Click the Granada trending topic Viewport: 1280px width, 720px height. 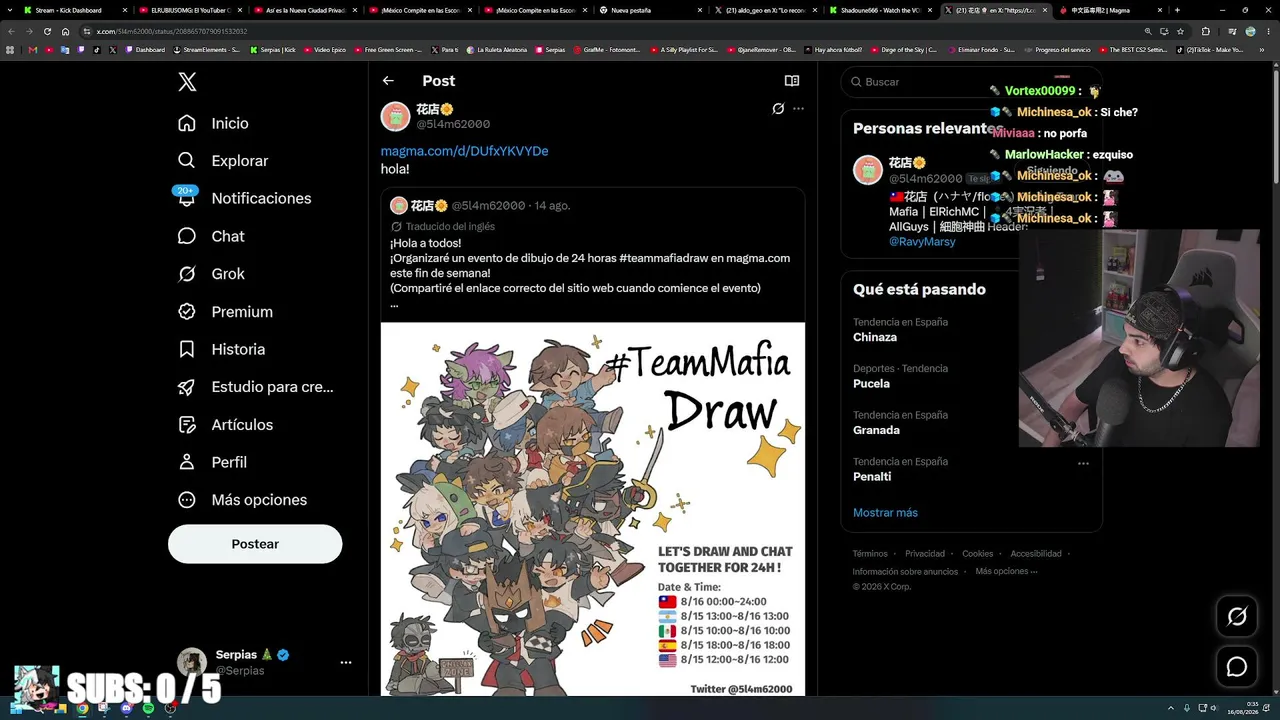click(x=876, y=430)
